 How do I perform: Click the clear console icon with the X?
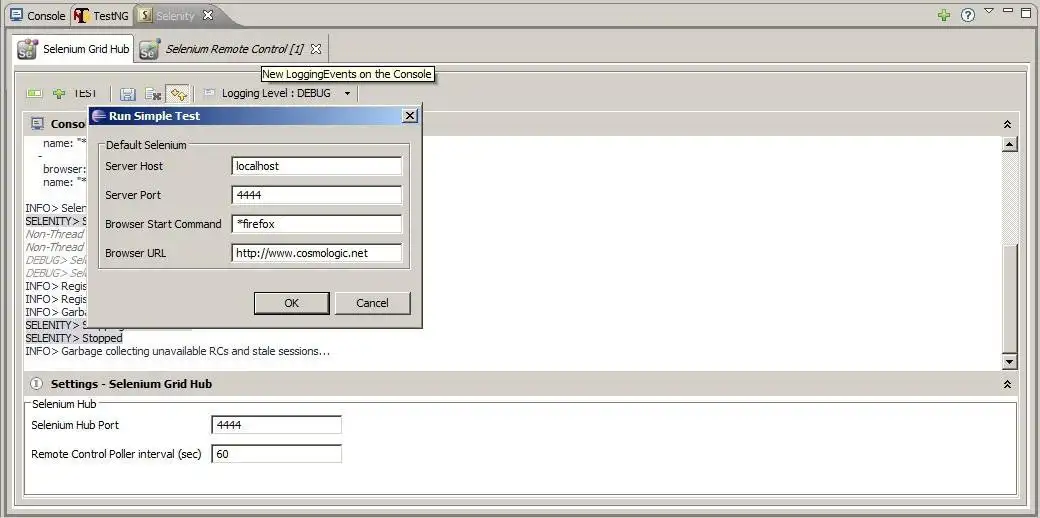click(x=153, y=94)
